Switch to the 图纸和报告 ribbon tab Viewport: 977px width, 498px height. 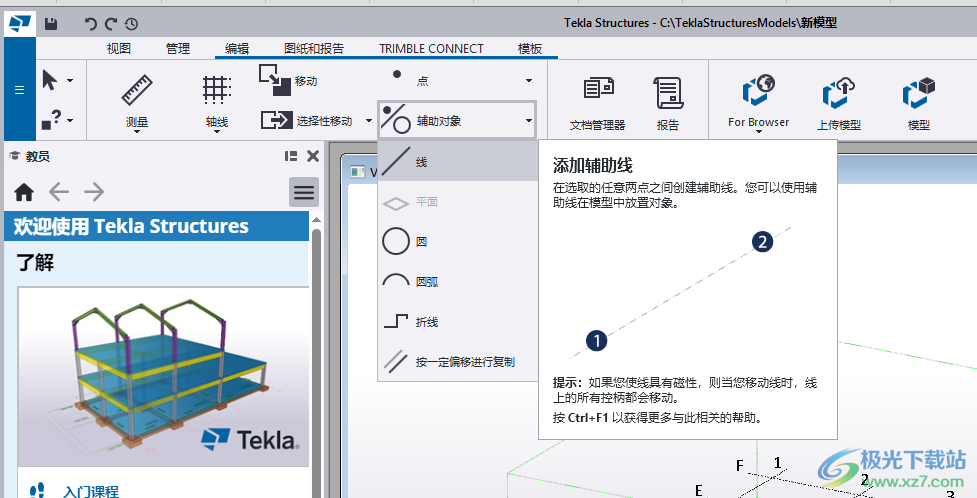click(x=313, y=49)
